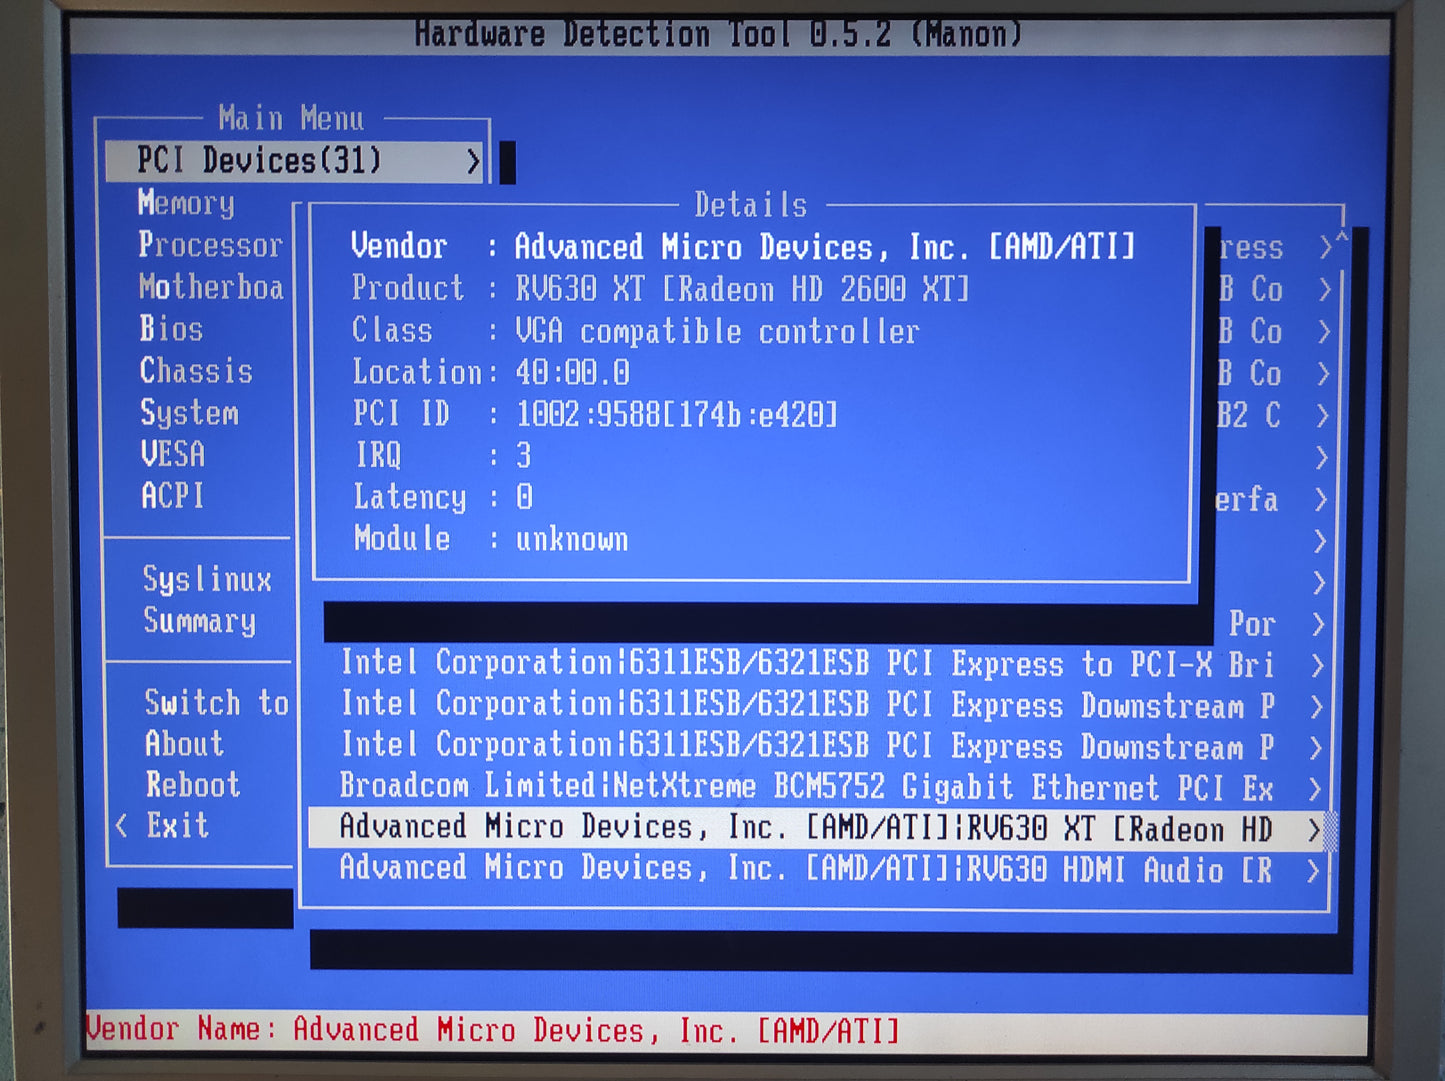Open the Bios menu item
1445x1081 pixels.
click(171, 329)
